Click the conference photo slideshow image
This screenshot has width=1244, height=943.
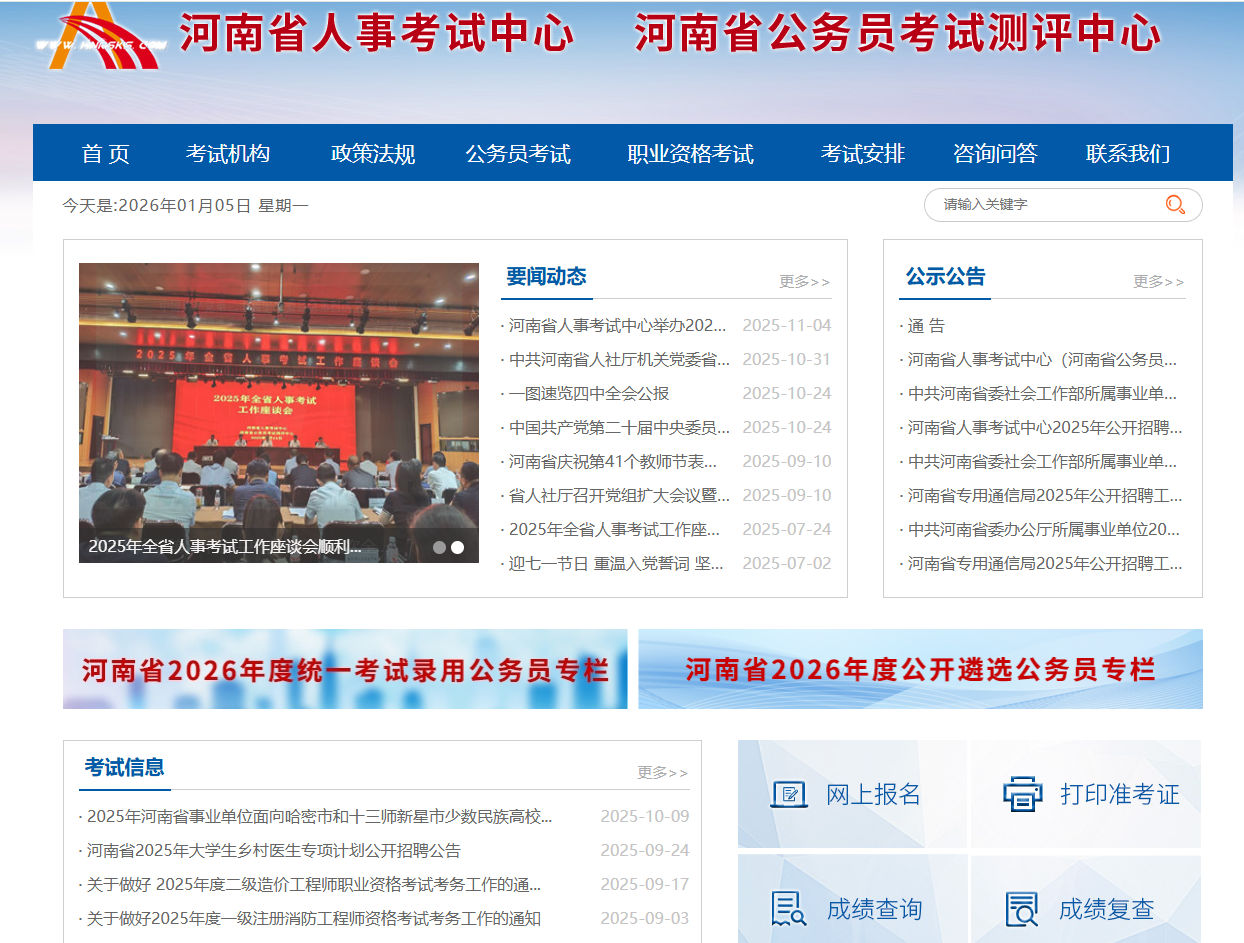point(278,400)
